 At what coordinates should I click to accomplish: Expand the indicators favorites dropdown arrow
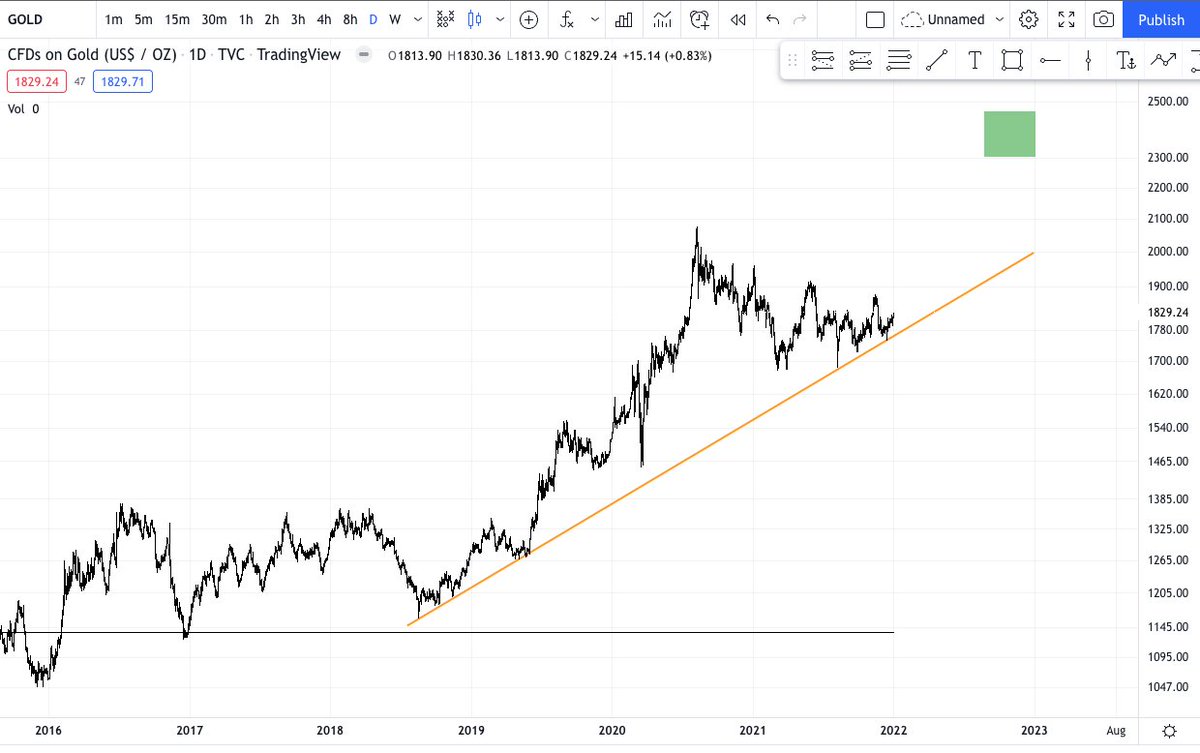tap(596, 19)
